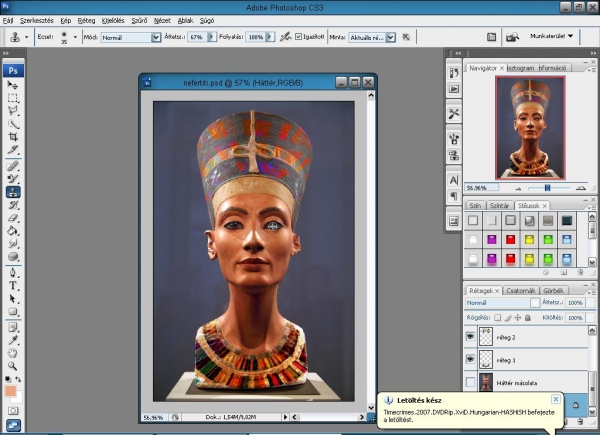
Task: Select the Eyedropper tool
Action: pos(13,340)
